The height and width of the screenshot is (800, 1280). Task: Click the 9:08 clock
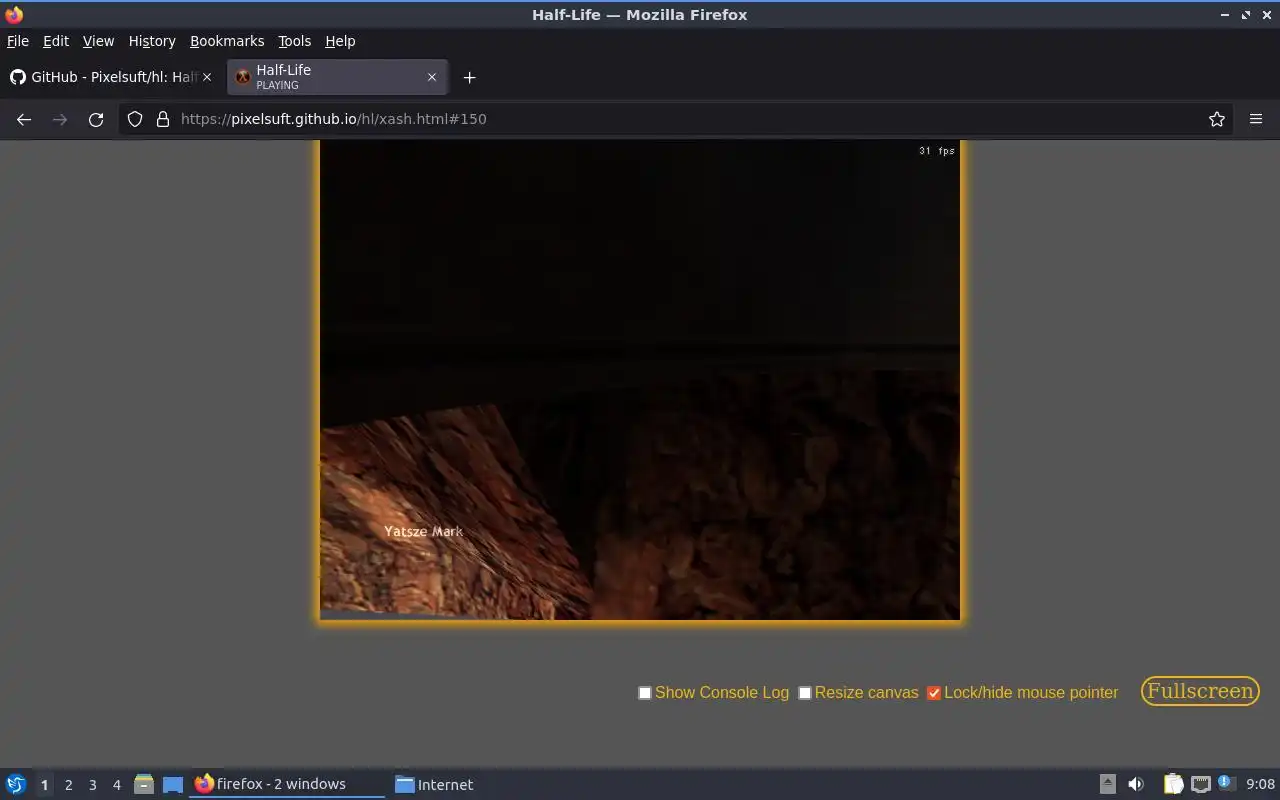[1260, 784]
